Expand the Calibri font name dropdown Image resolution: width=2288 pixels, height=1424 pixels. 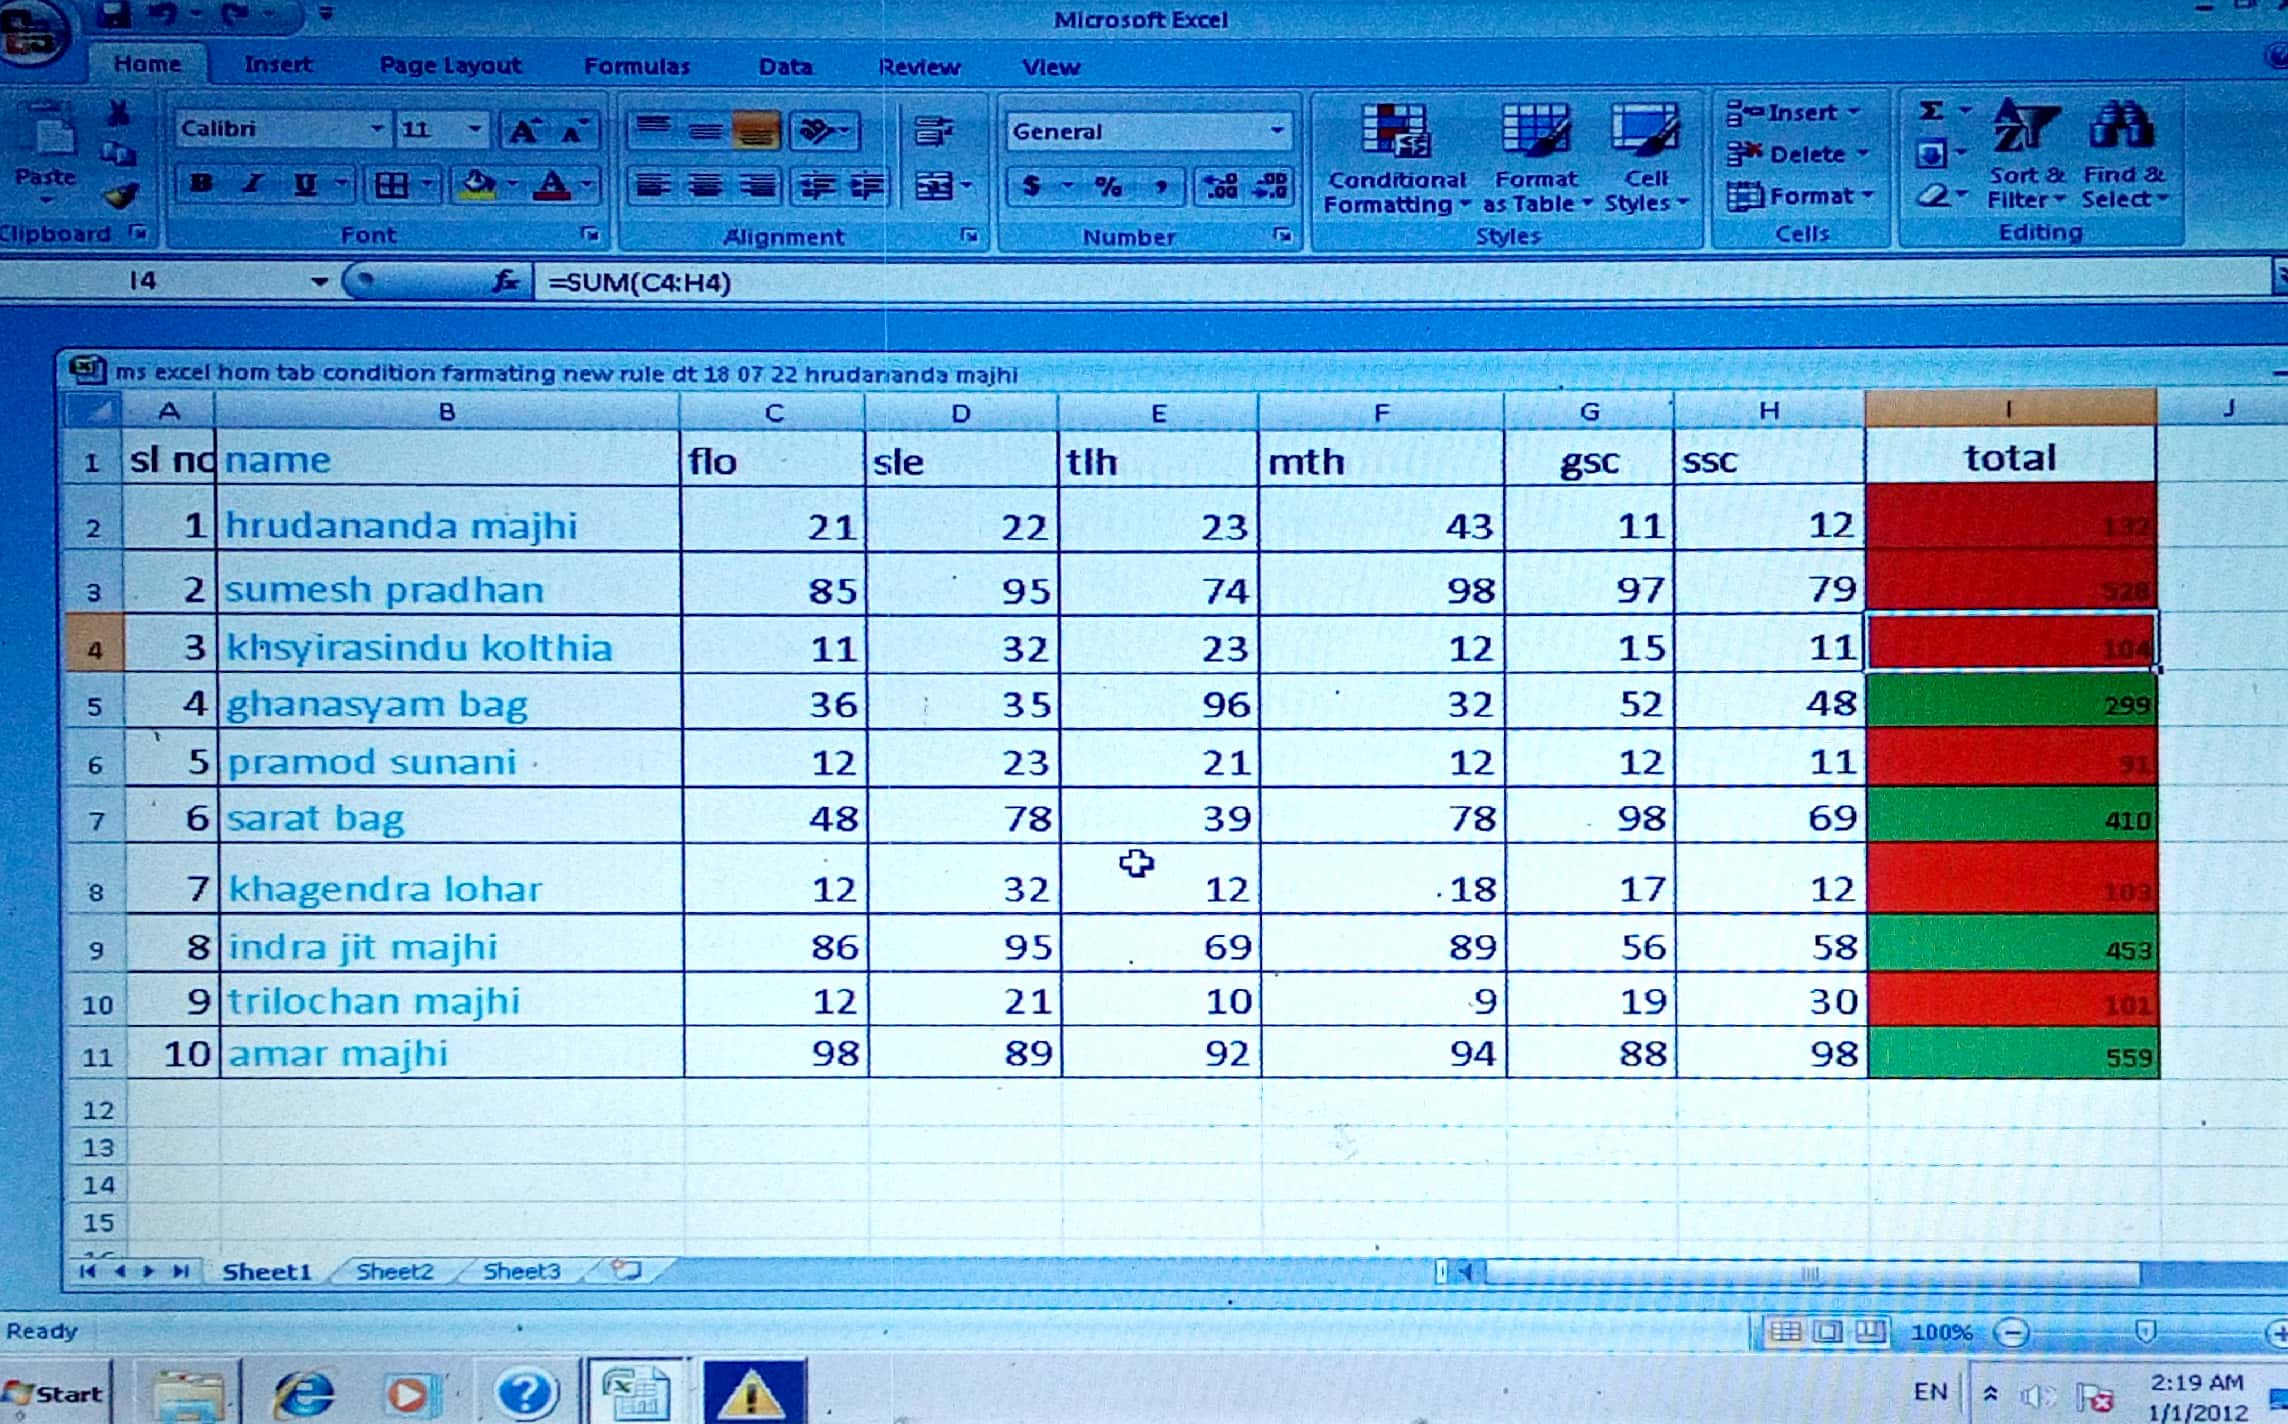(x=376, y=129)
